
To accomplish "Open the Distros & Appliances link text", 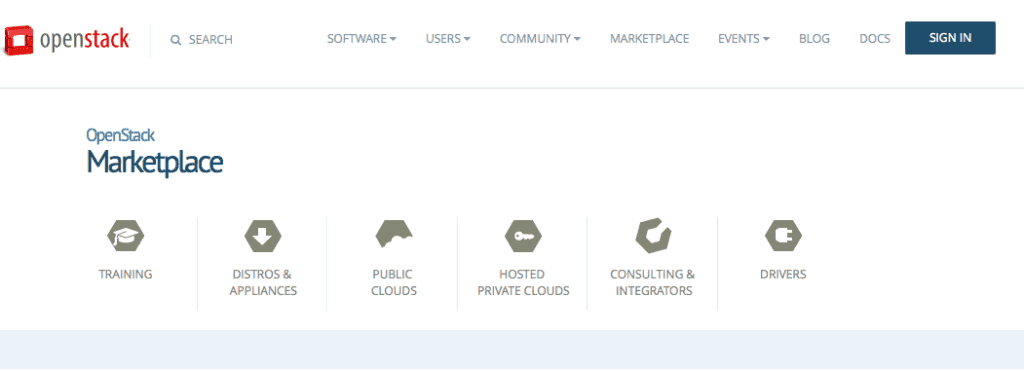I will 263,282.
